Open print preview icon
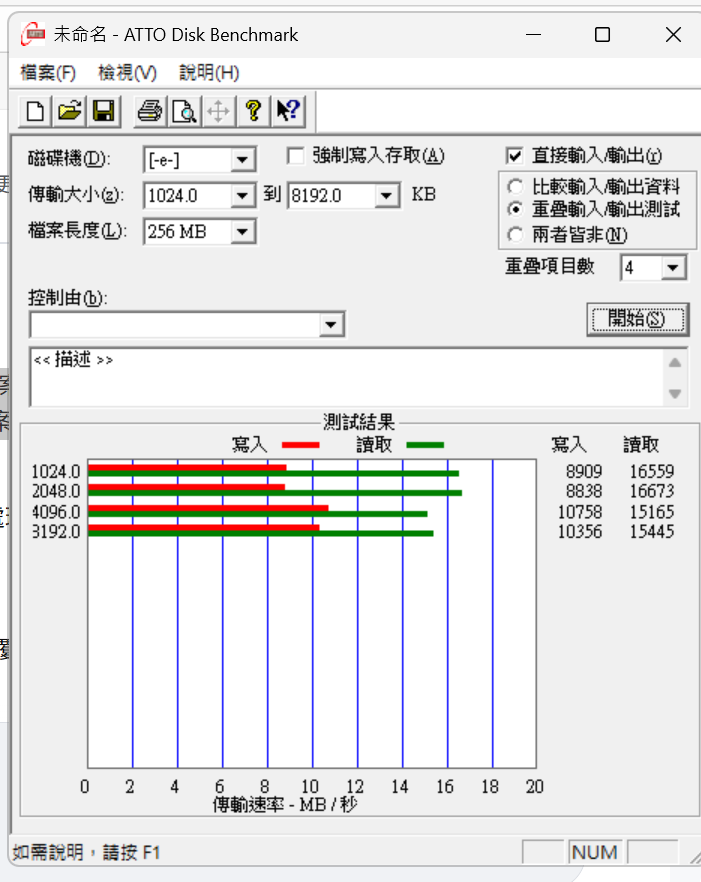Image resolution: width=701 pixels, height=882 pixels. 185,111
